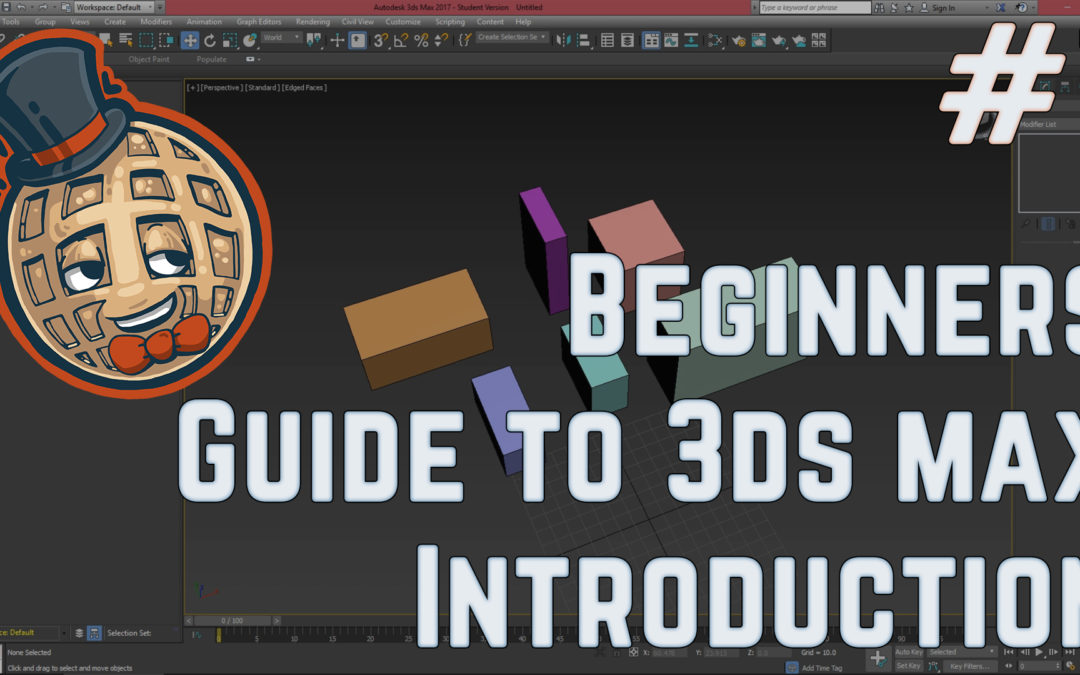Click Edit Named Selection Sets icon
The image size is (1080, 675).
[465, 40]
